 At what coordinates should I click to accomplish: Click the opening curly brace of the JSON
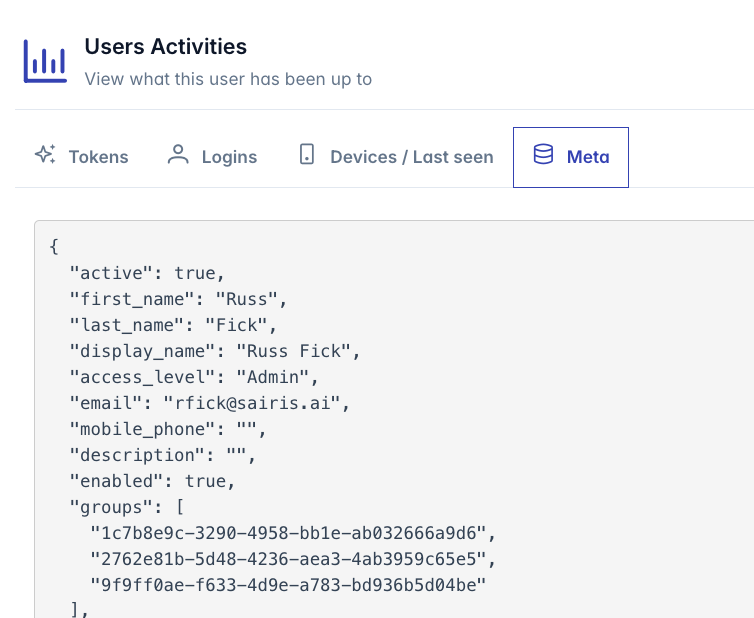click(54, 247)
